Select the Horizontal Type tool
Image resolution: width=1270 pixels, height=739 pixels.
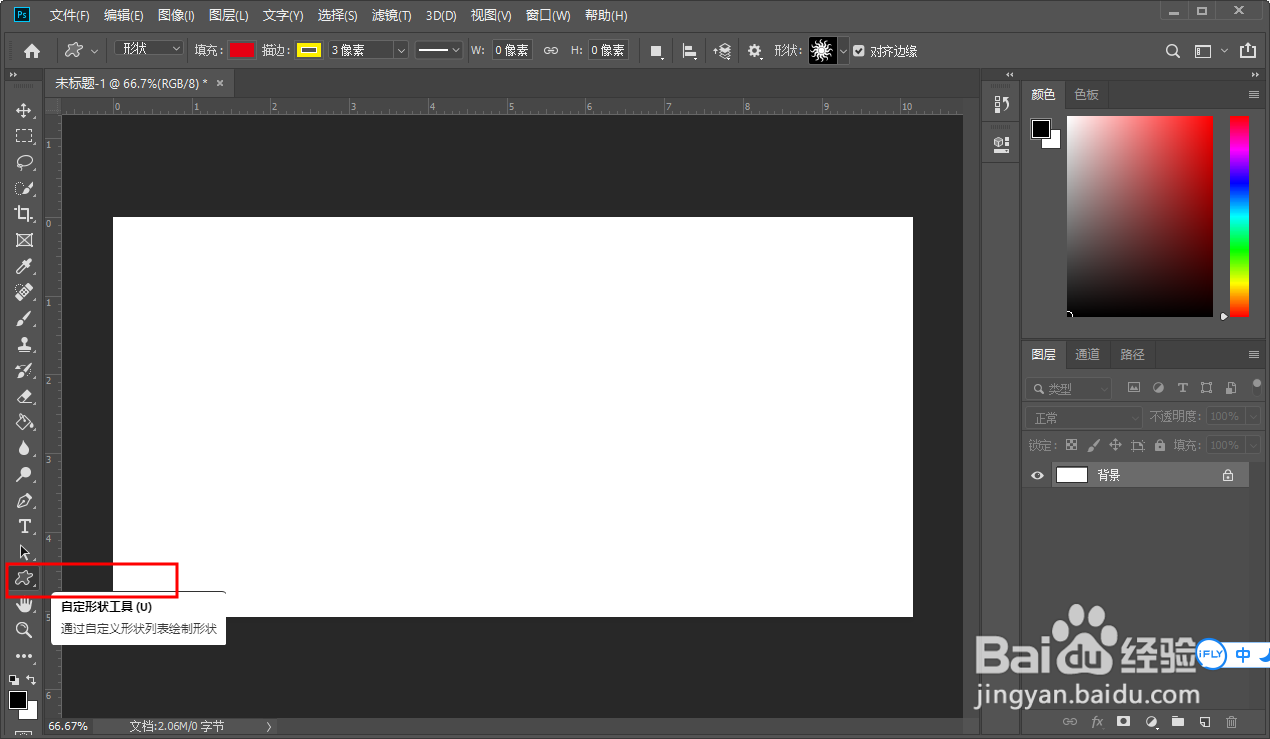click(x=24, y=526)
